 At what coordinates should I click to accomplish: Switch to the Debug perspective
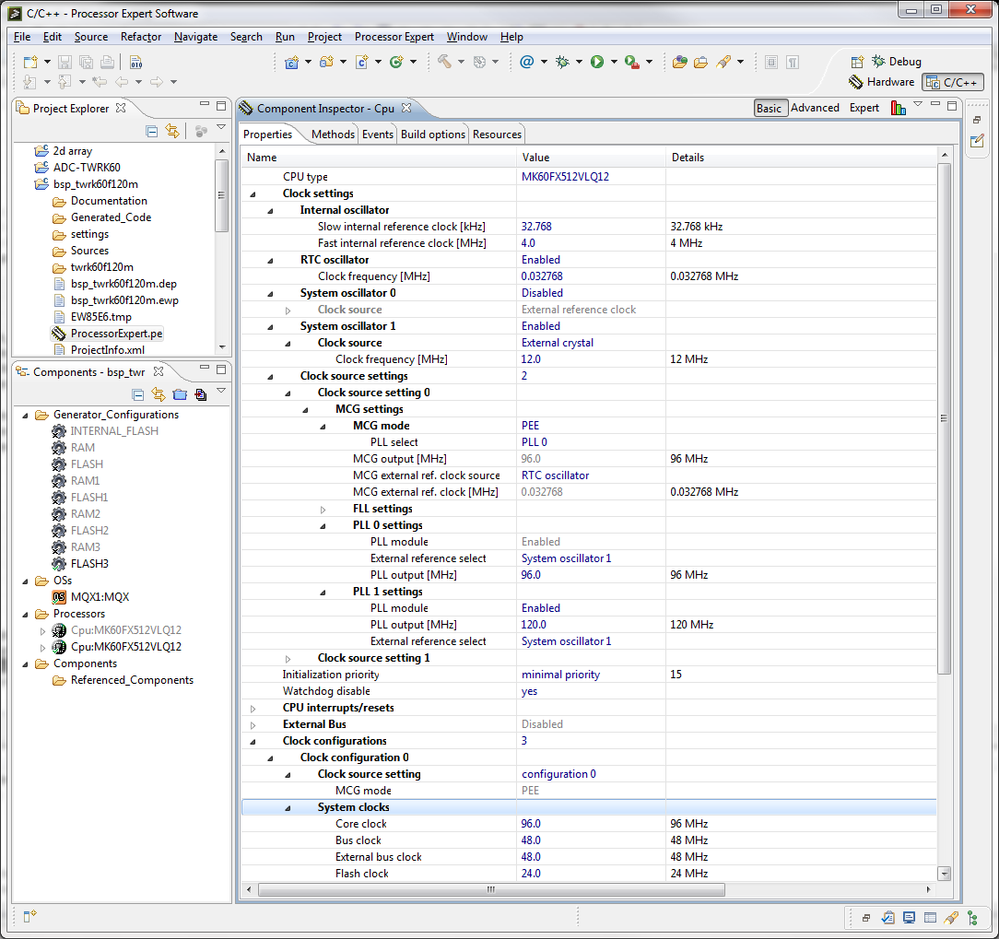896,61
